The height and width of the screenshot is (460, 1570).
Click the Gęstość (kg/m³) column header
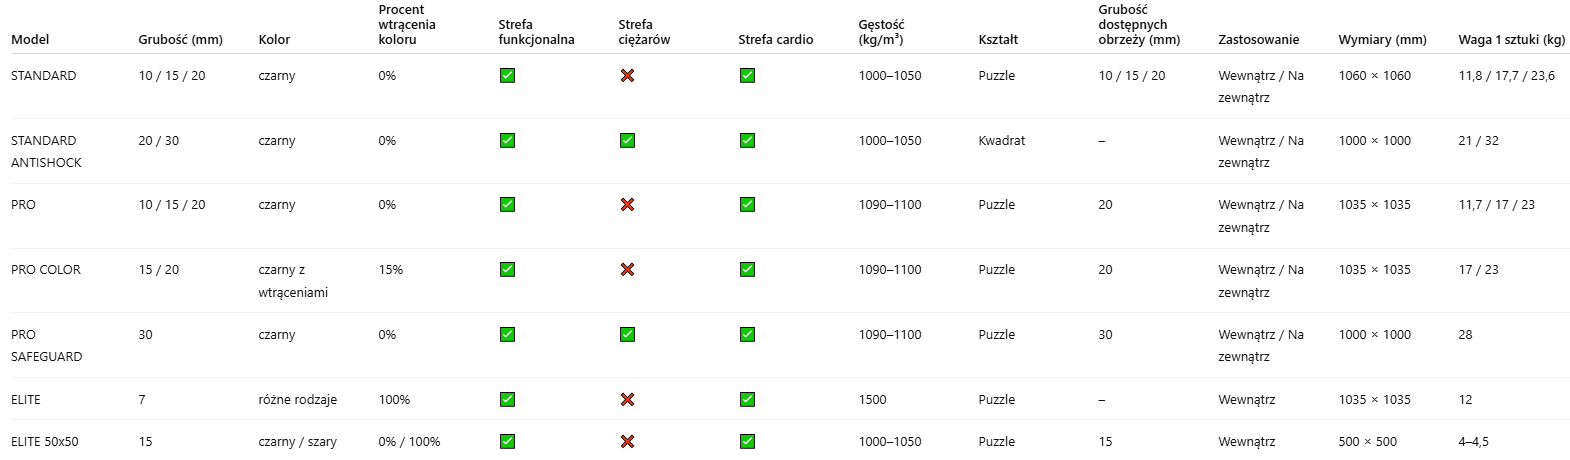[880, 32]
